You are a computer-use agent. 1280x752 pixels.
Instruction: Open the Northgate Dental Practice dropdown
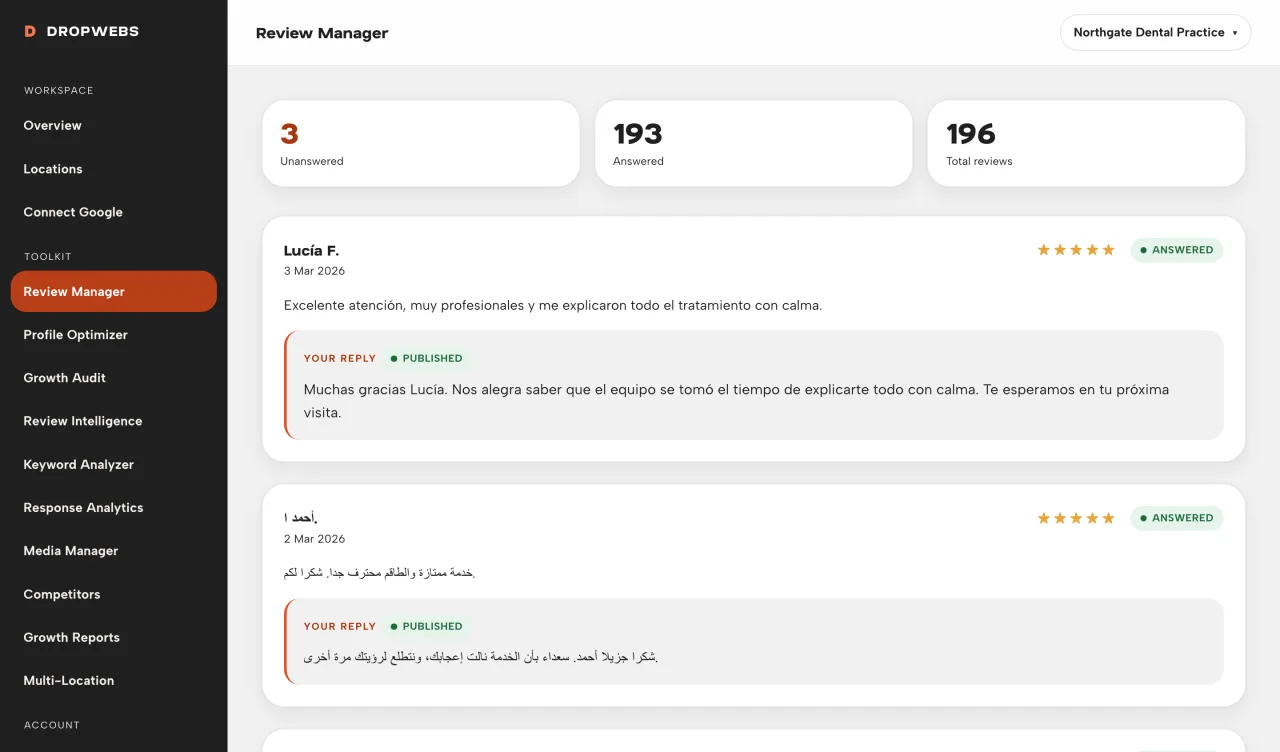point(1155,32)
